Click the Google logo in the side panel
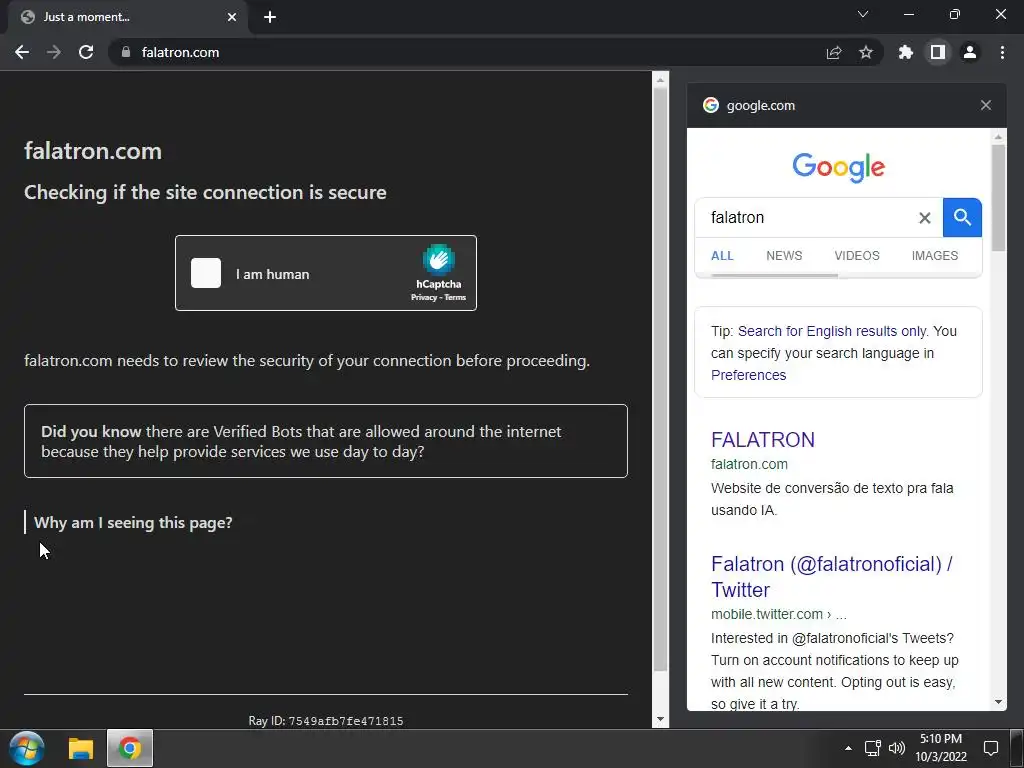The height and width of the screenshot is (768, 1024). (839, 167)
